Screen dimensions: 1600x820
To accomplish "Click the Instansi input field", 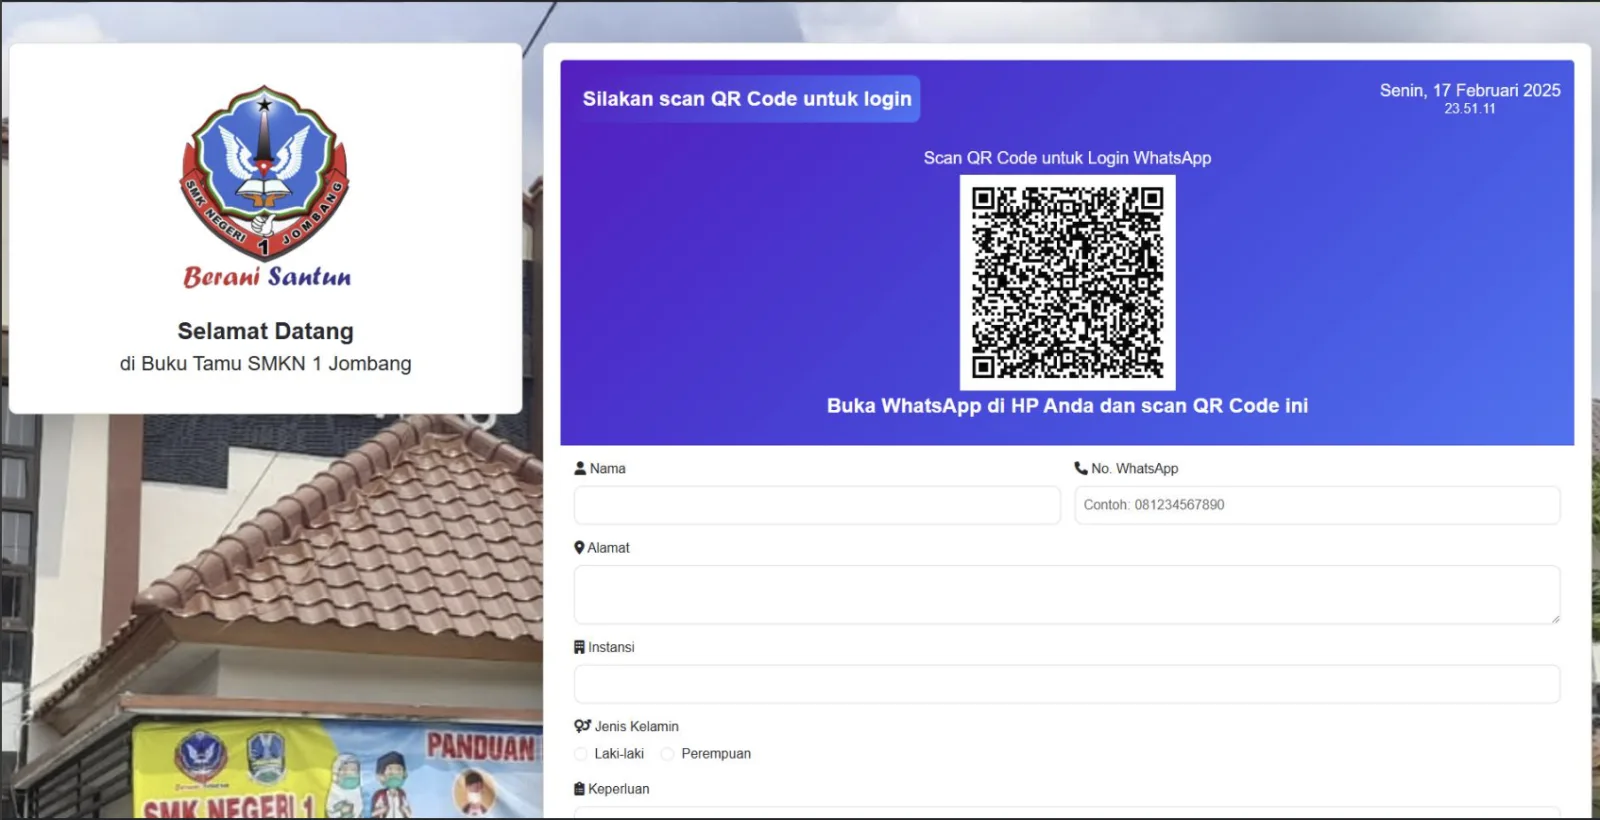I will click(1067, 684).
